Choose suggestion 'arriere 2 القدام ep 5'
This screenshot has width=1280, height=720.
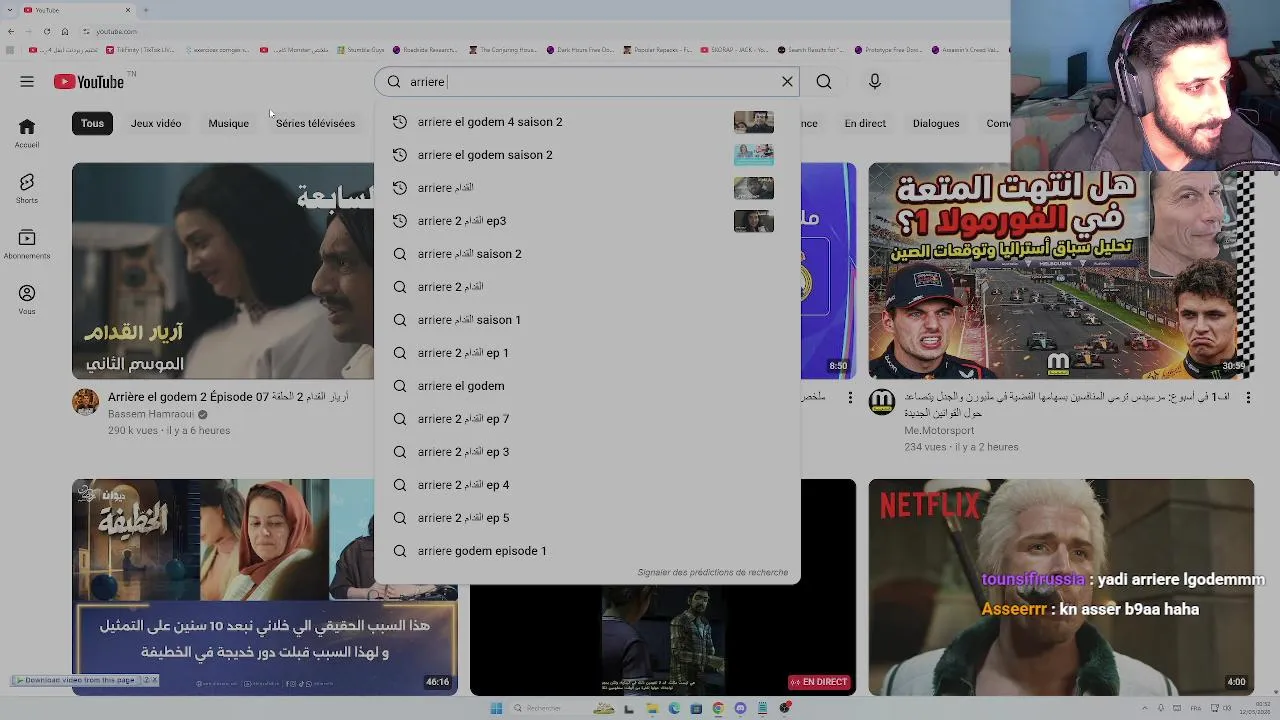tap(587, 518)
